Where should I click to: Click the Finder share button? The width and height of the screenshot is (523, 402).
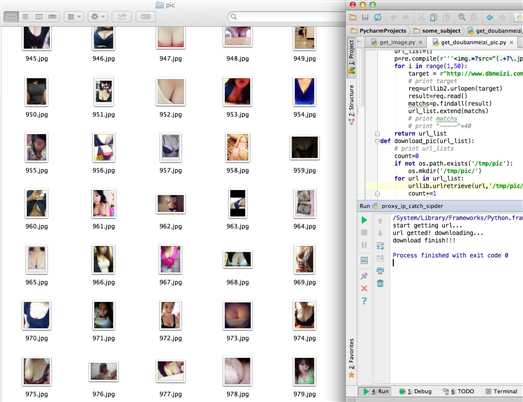point(121,16)
